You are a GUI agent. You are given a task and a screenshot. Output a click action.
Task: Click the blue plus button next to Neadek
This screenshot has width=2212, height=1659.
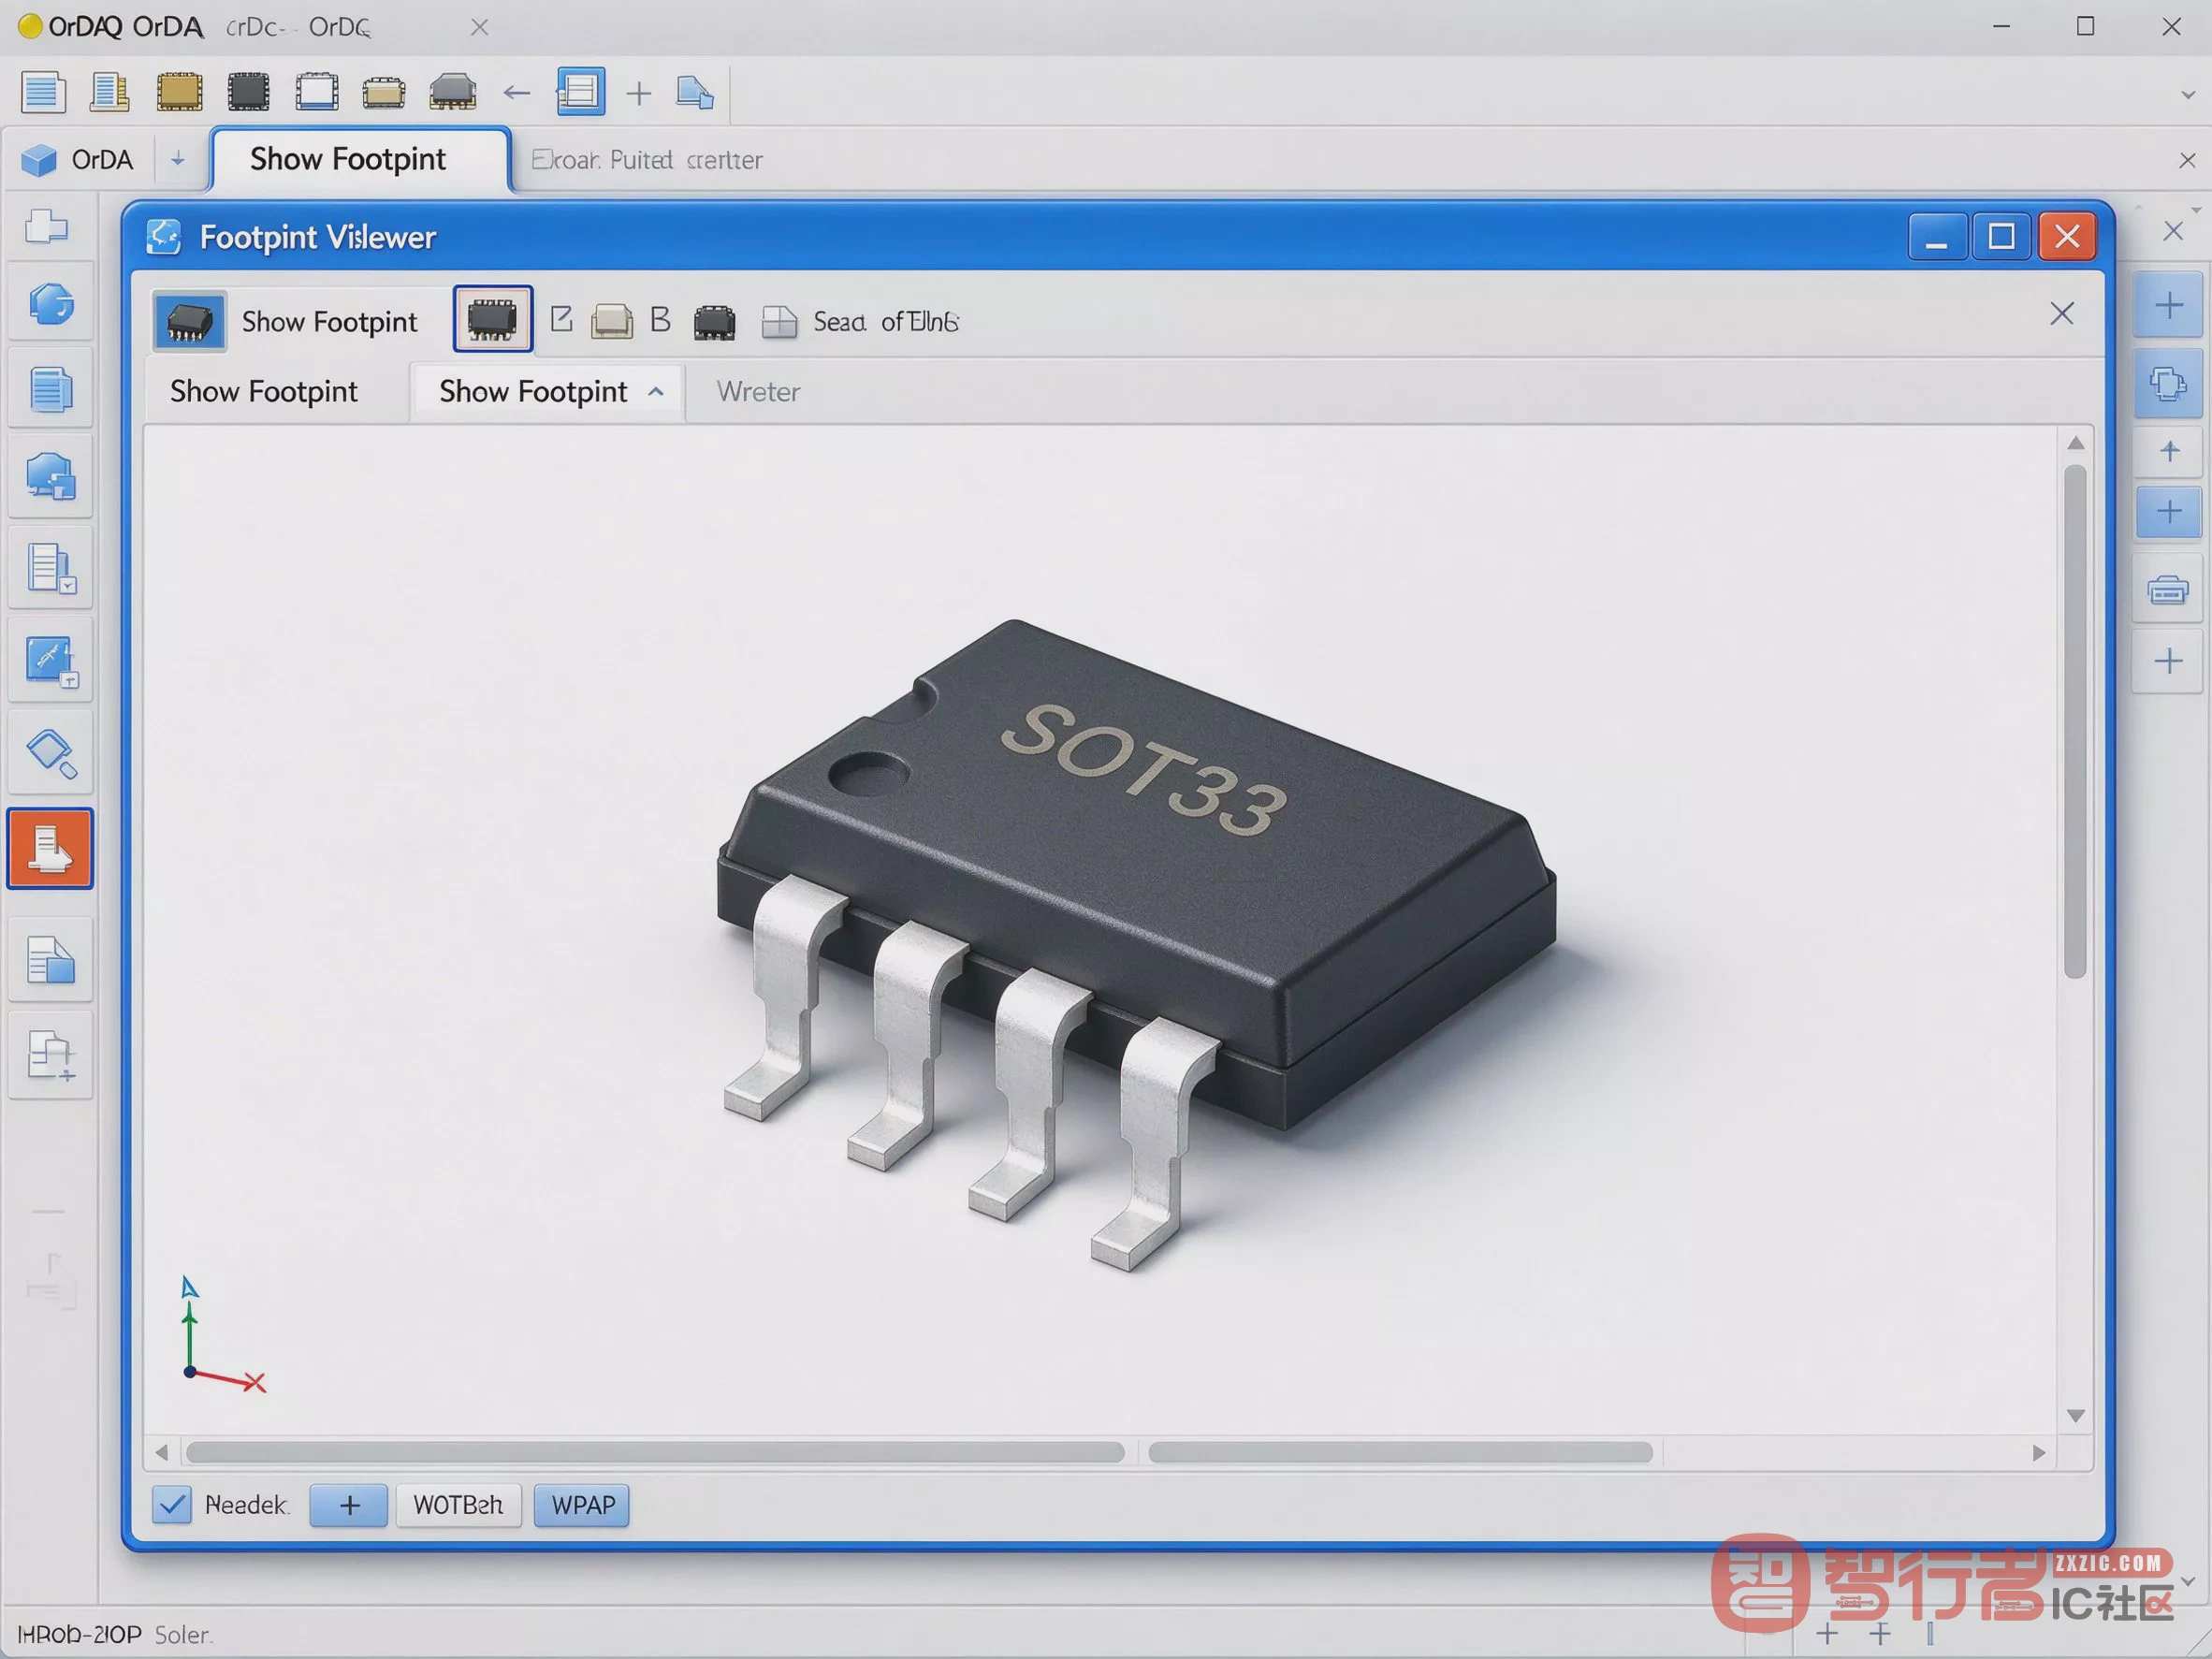[348, 1505]
